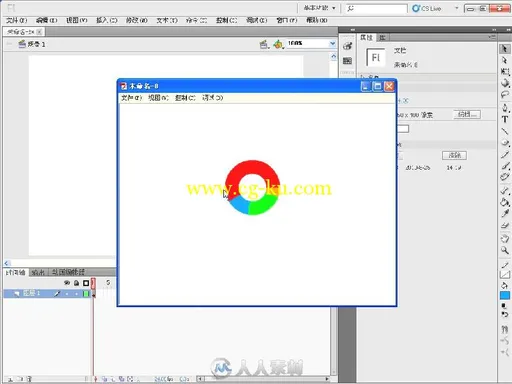Select the Deco tool
The height and width of the screenshot is (384, 512).
tap(505, 177)
